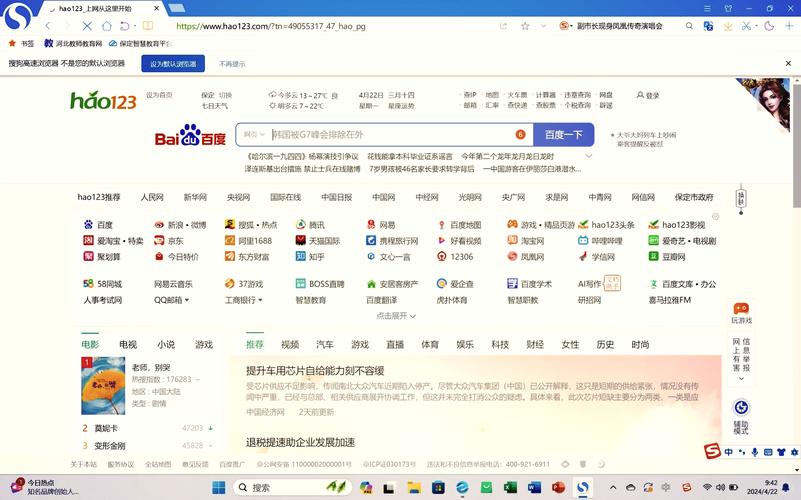Screen dimensions: 801x500
Task: Click 登录 login link
Action: 648,96
